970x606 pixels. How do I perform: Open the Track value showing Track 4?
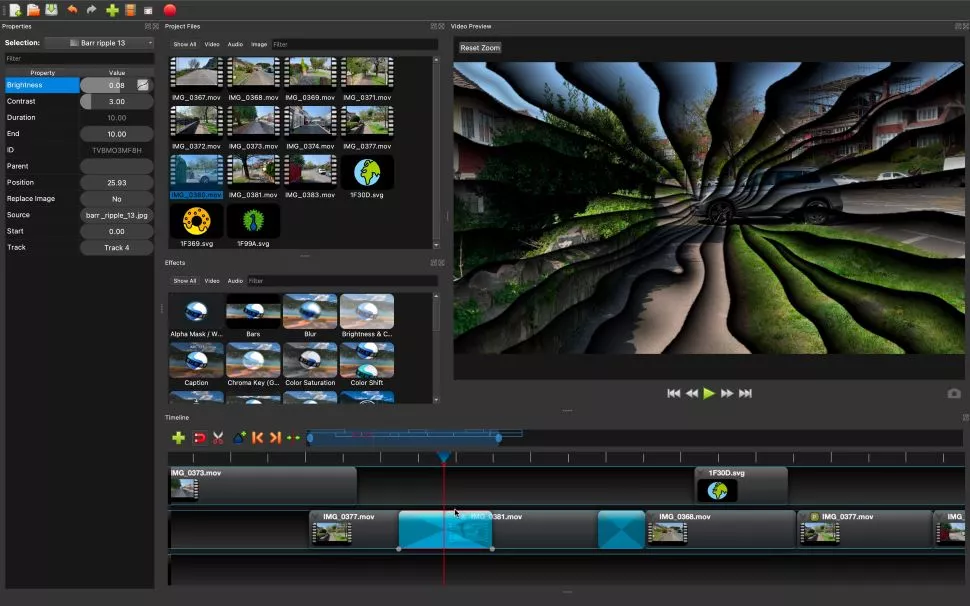click(116, 247)
